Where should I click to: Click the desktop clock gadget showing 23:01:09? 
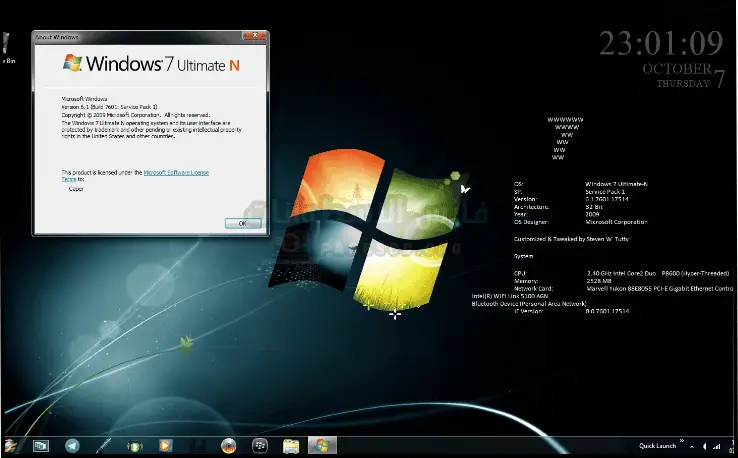[660, 43]
